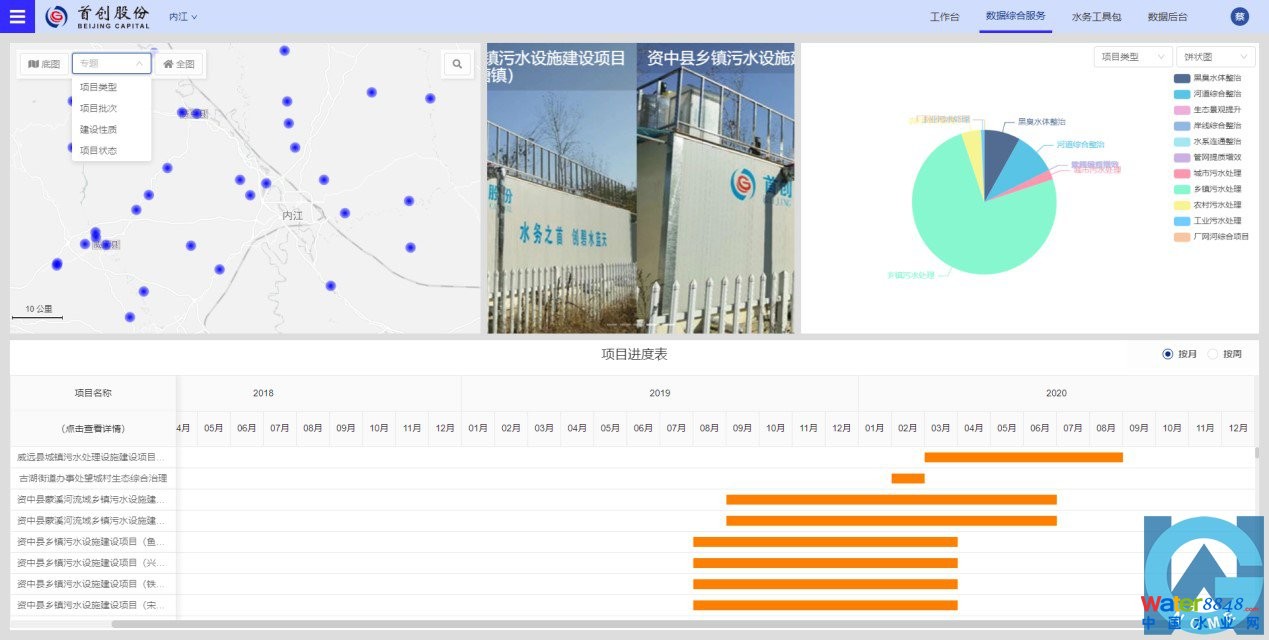Viewport: 1269px width, 640px height.
Task: Click the 全图 home icon button
Action: 179,64
